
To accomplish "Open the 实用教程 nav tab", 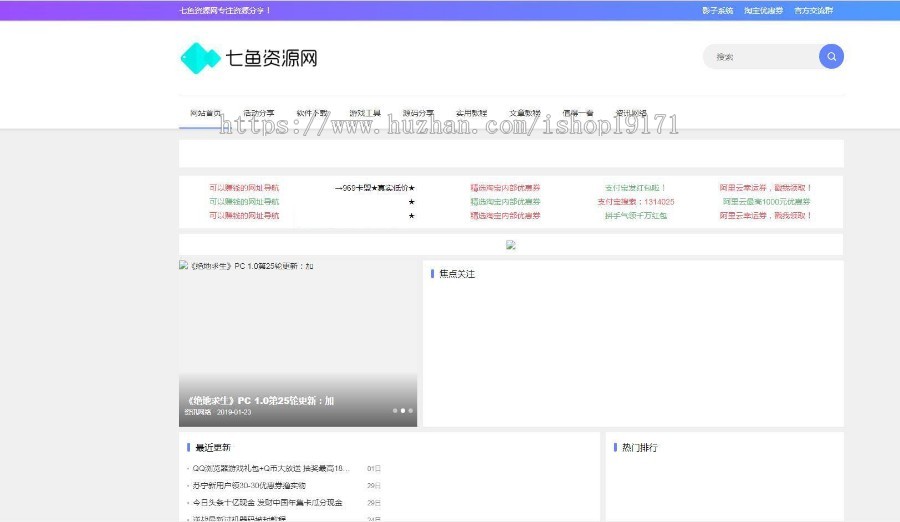I will pos(471,113).
